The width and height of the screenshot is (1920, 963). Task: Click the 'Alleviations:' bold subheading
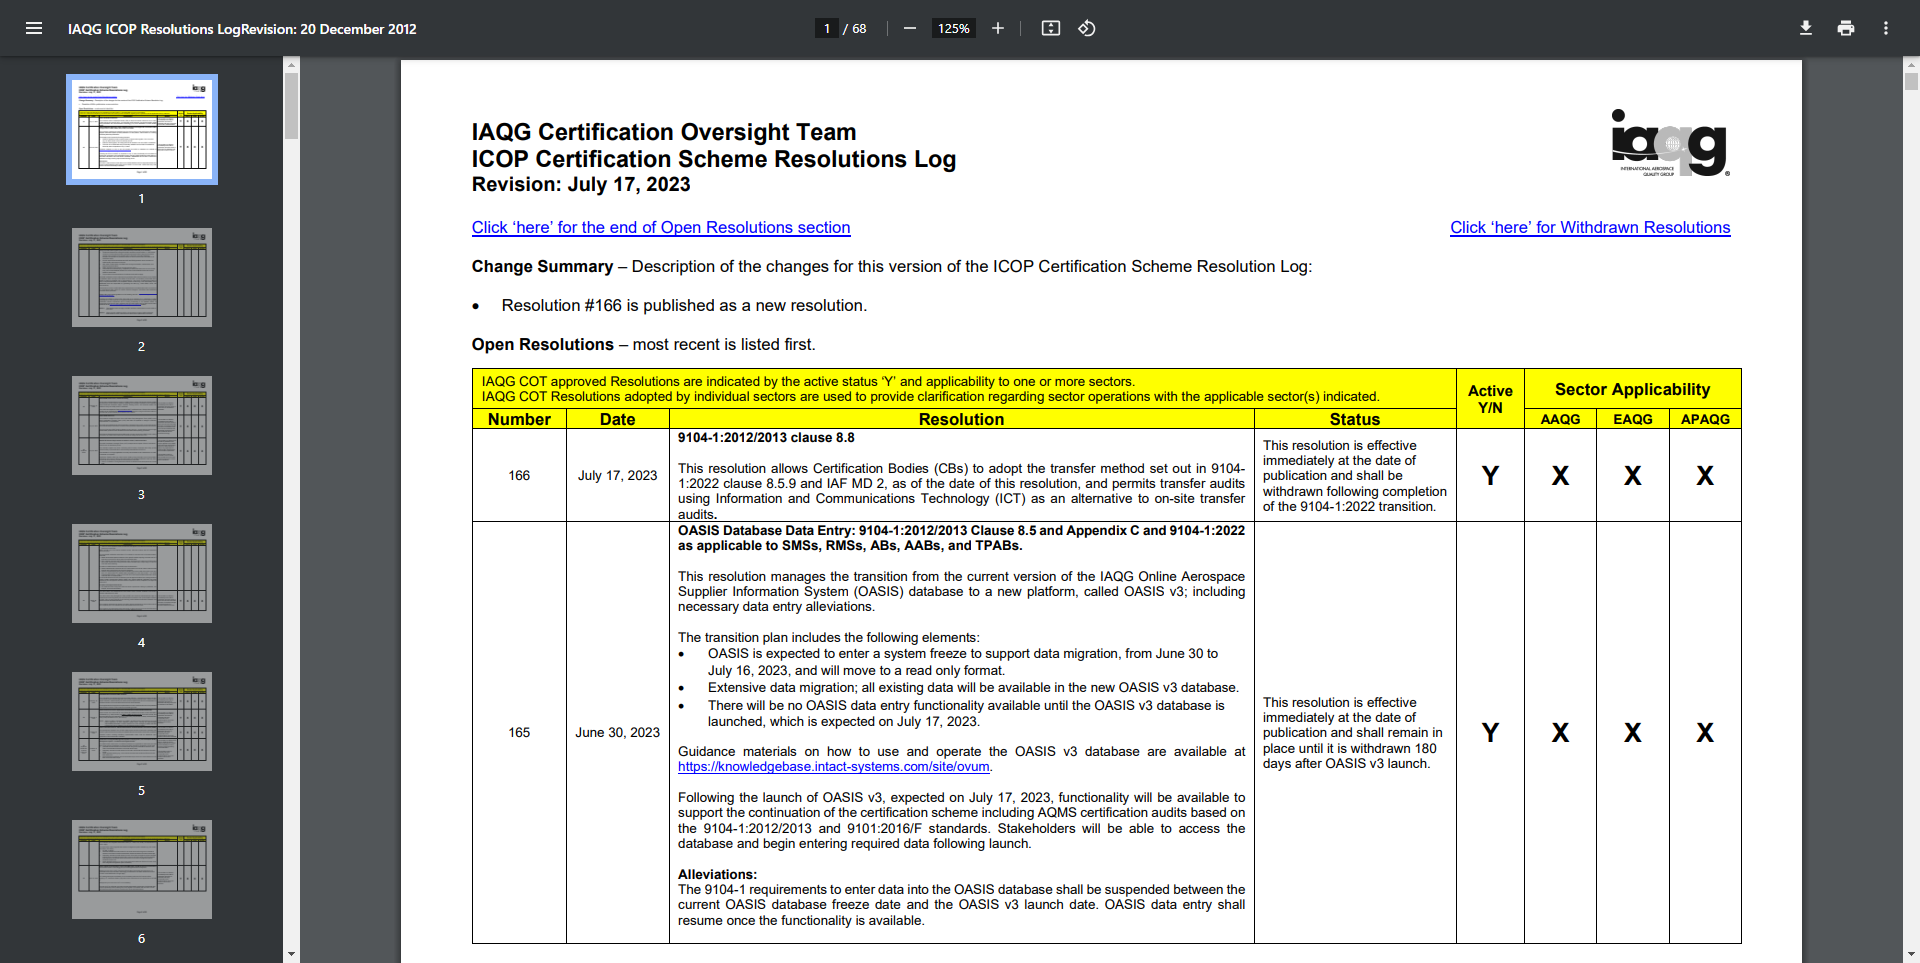tap(717, 874)
